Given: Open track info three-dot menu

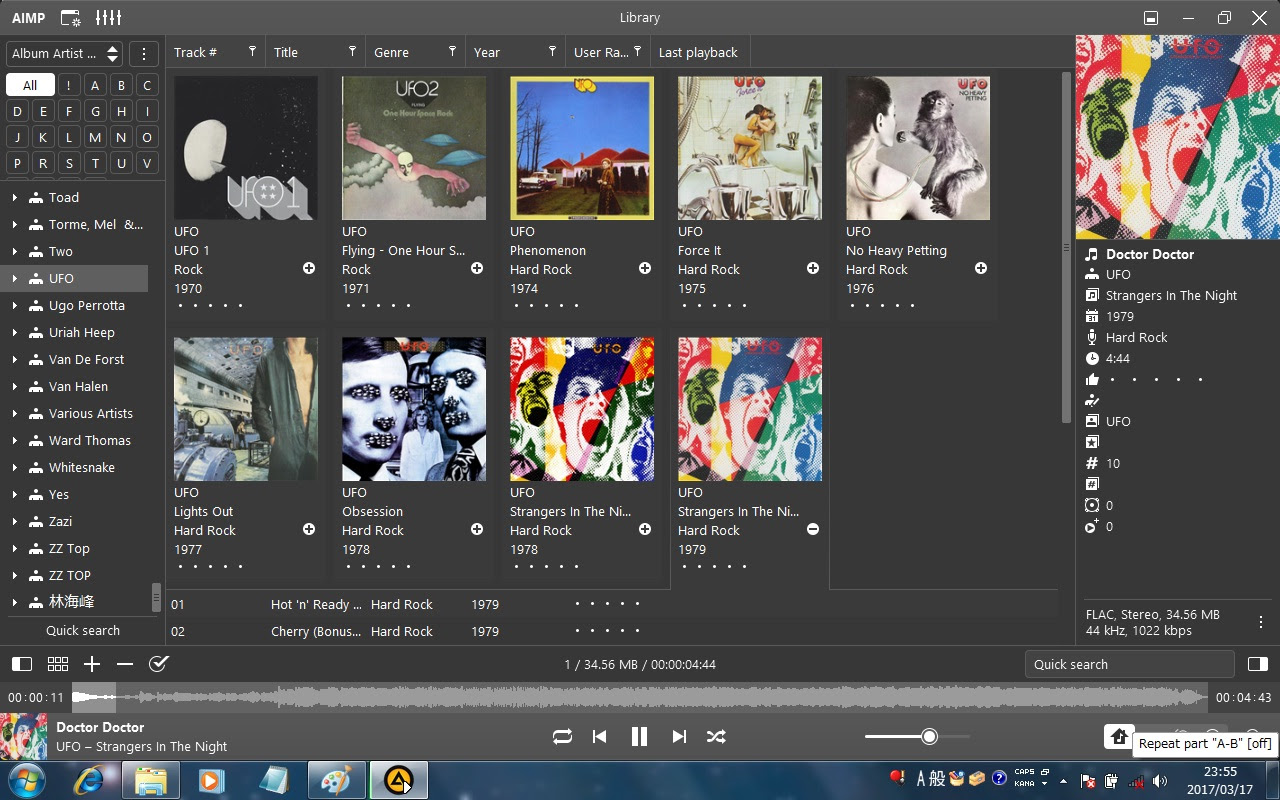Looking at the screenshot, I should click(x=1261, y=623).
